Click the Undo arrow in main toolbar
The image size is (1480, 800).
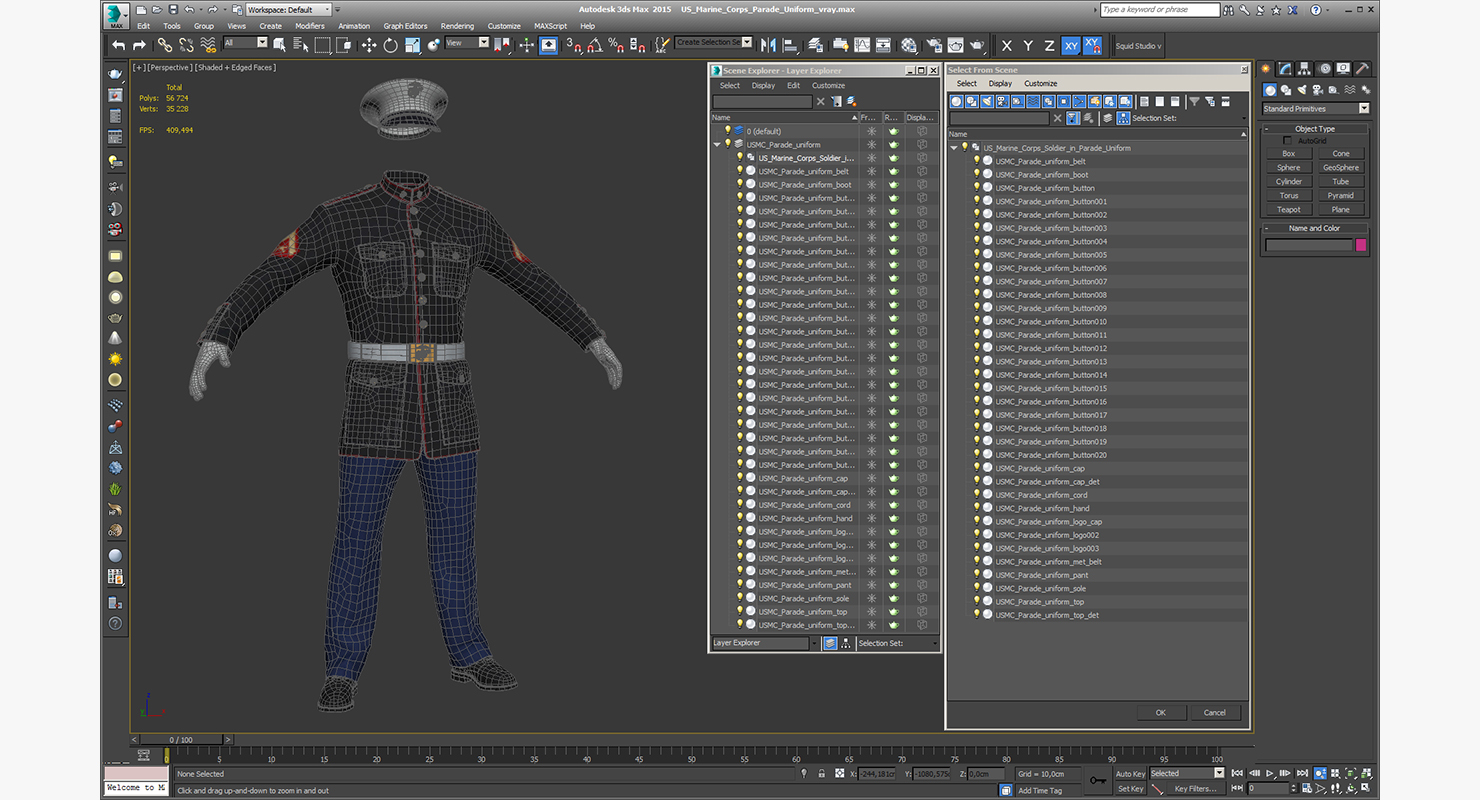pyautogui.click(x=119, y=45)
